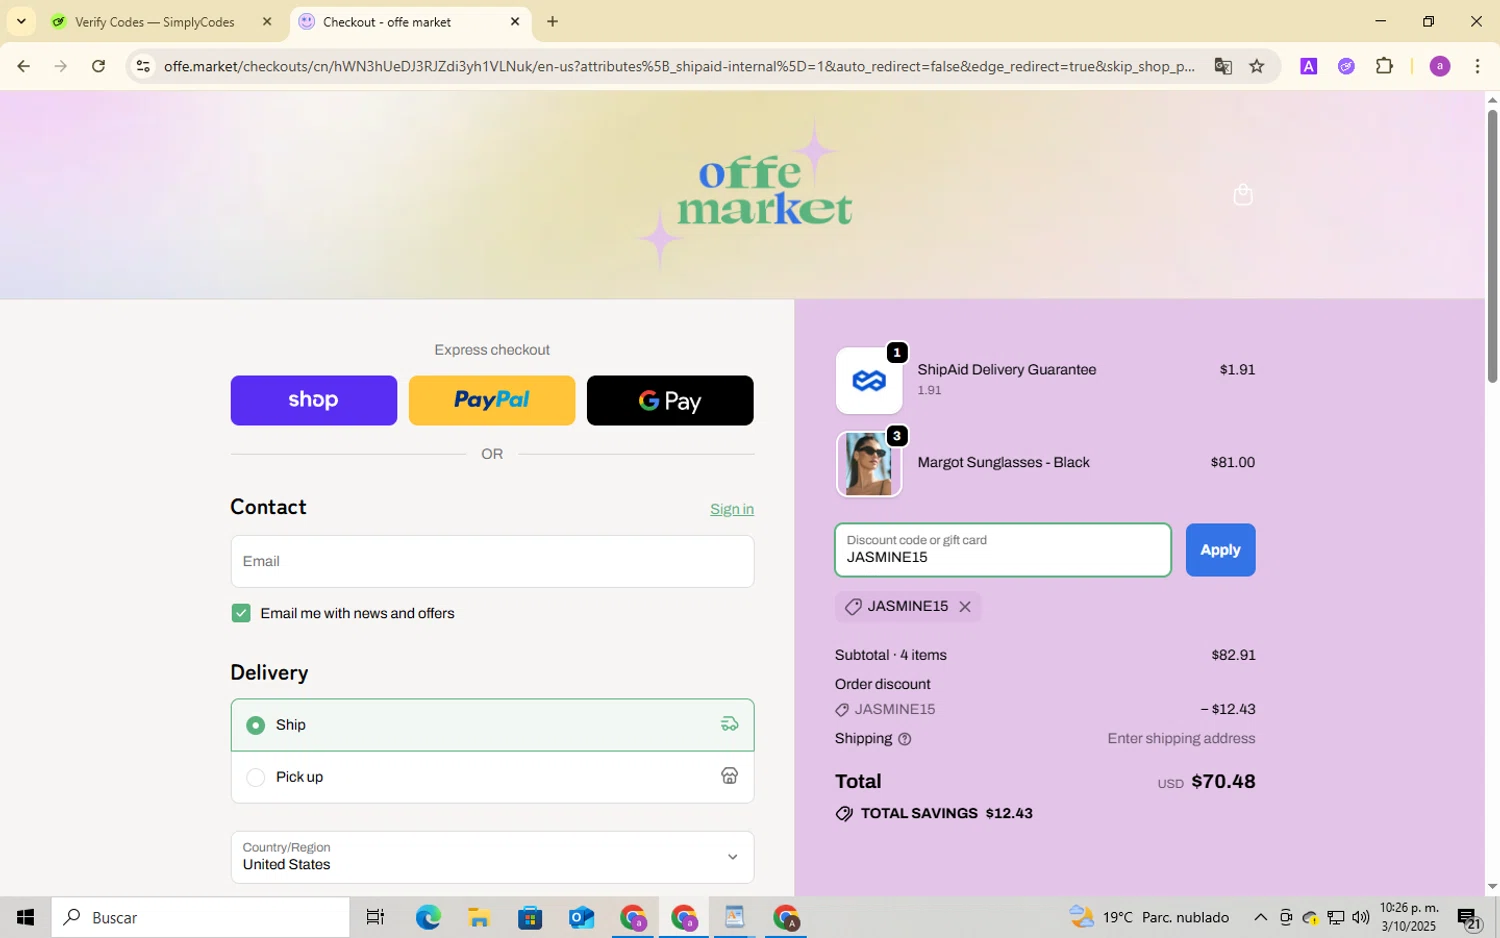1500x938 pixels.
Task: Open the tab search dropdown arrow
Action: tap(21, 21)
